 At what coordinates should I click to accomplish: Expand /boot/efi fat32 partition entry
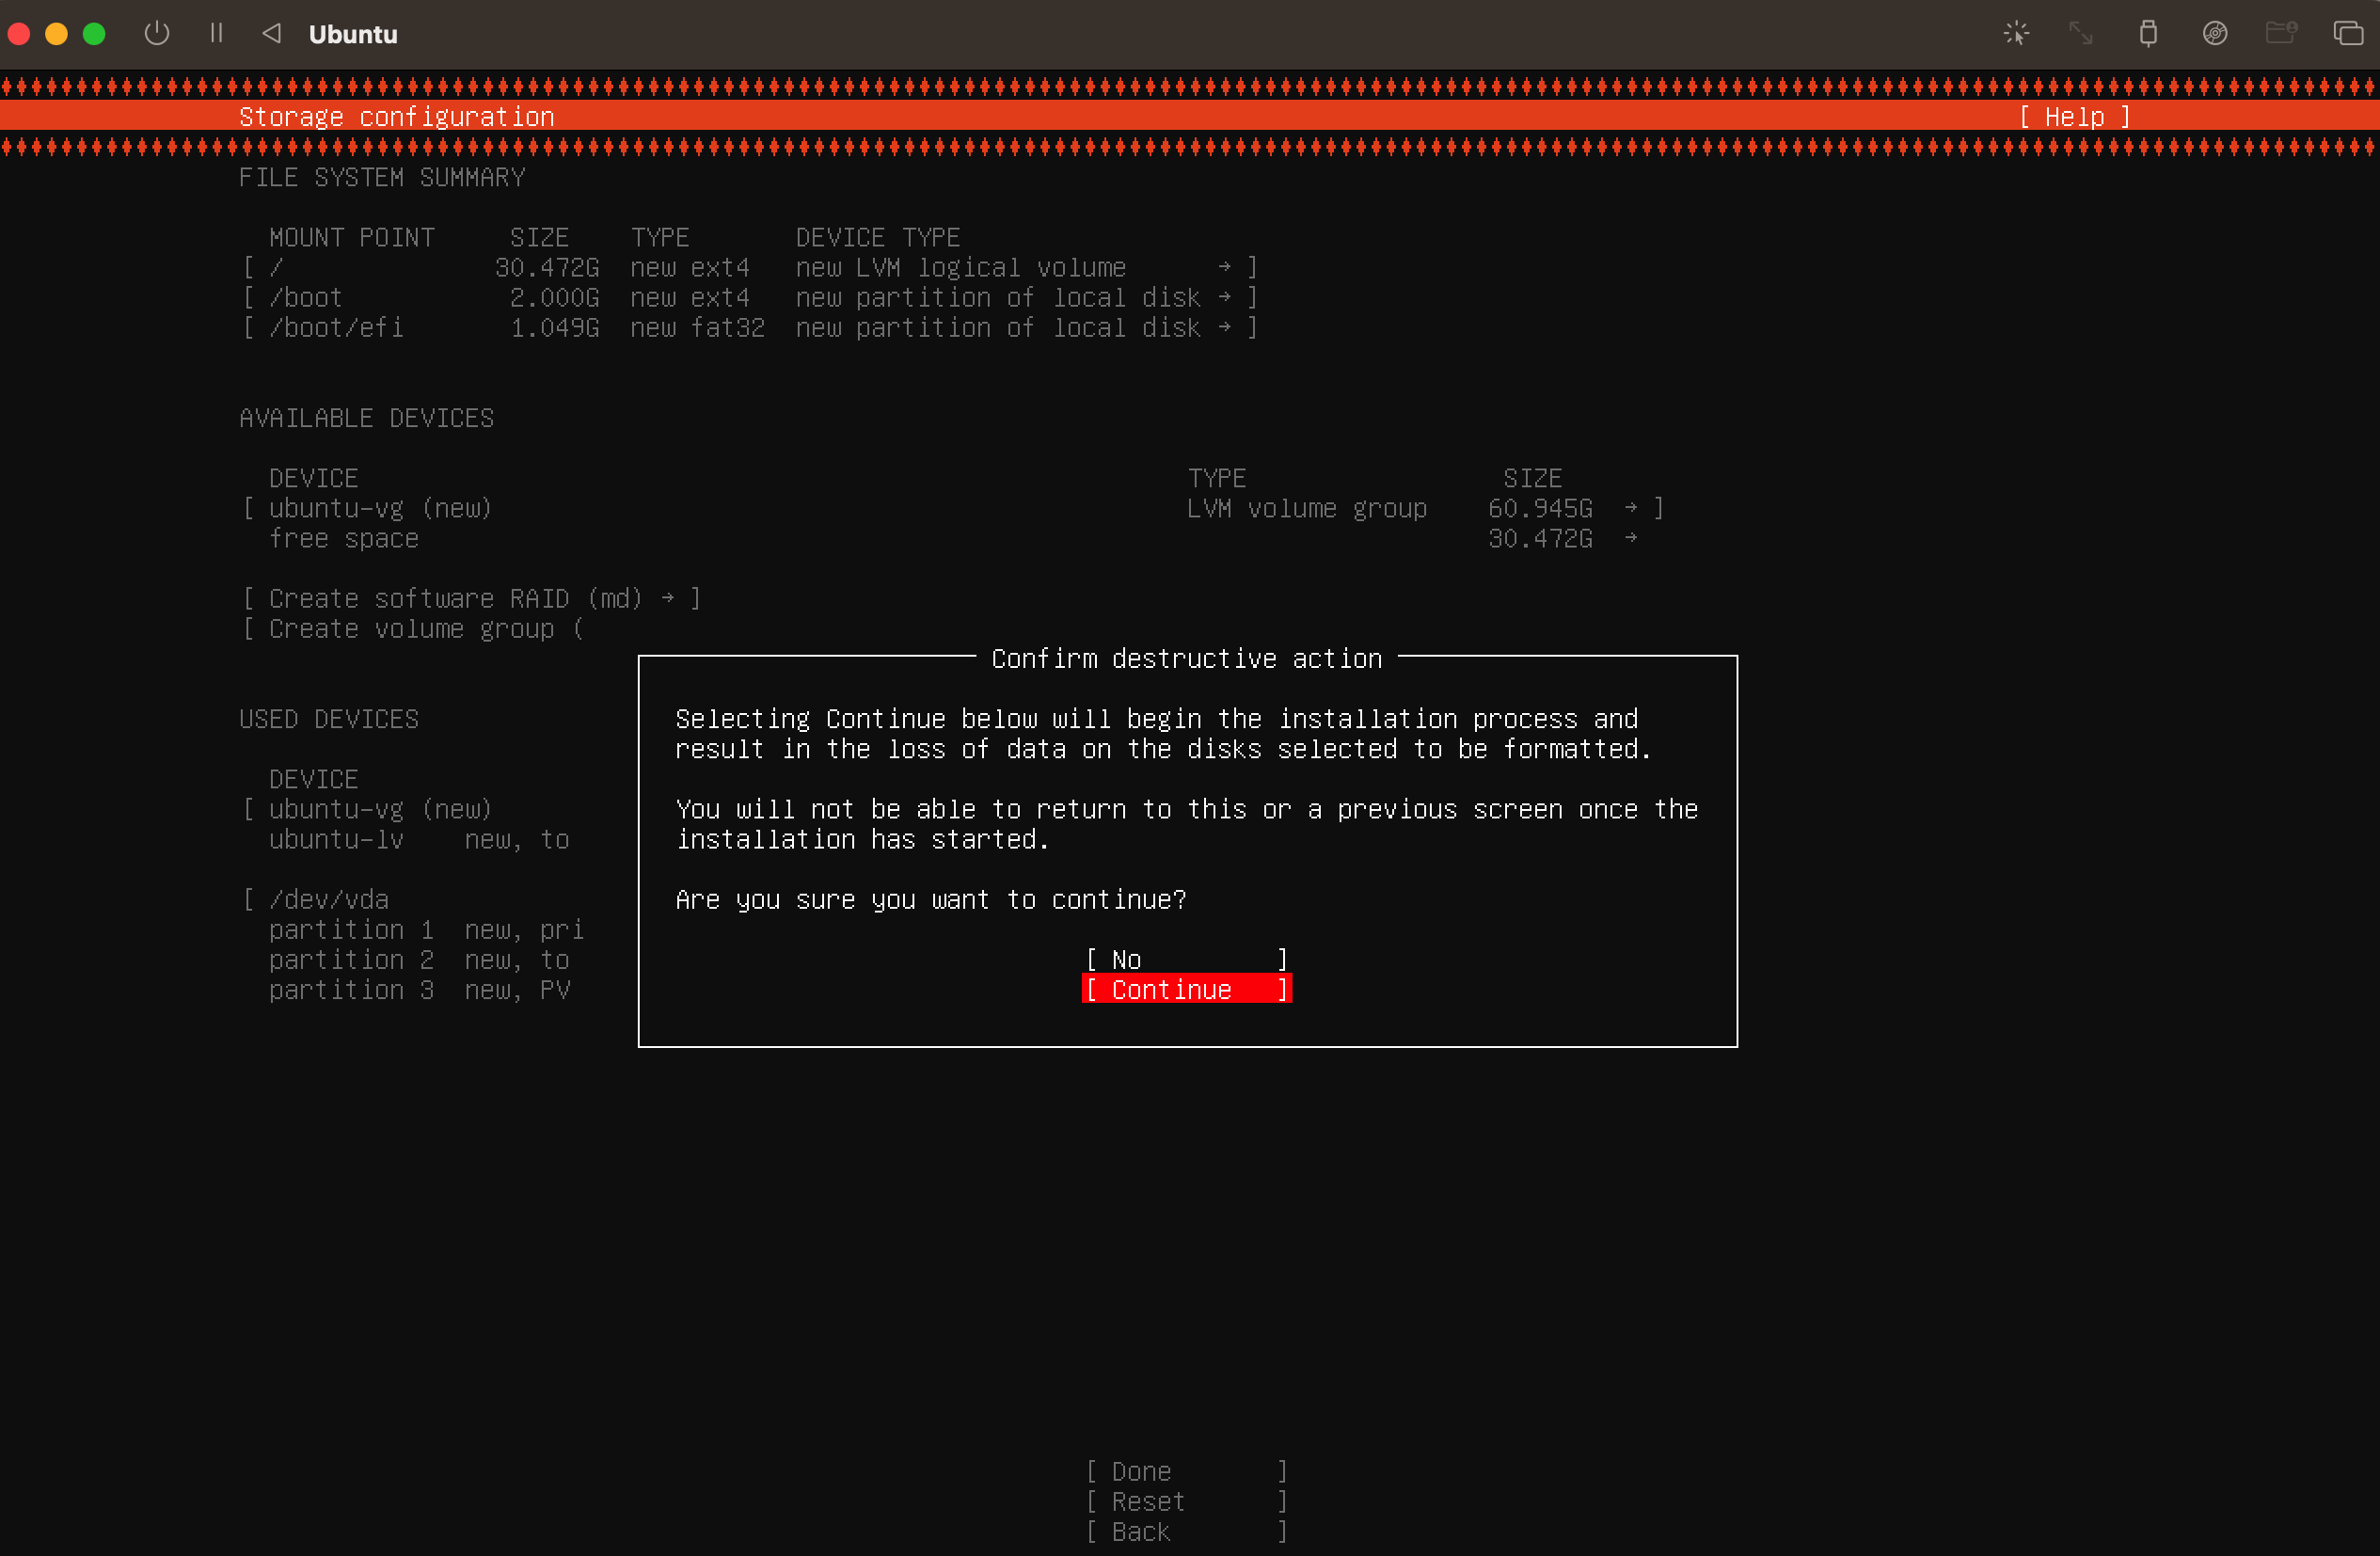point(1224,327)
